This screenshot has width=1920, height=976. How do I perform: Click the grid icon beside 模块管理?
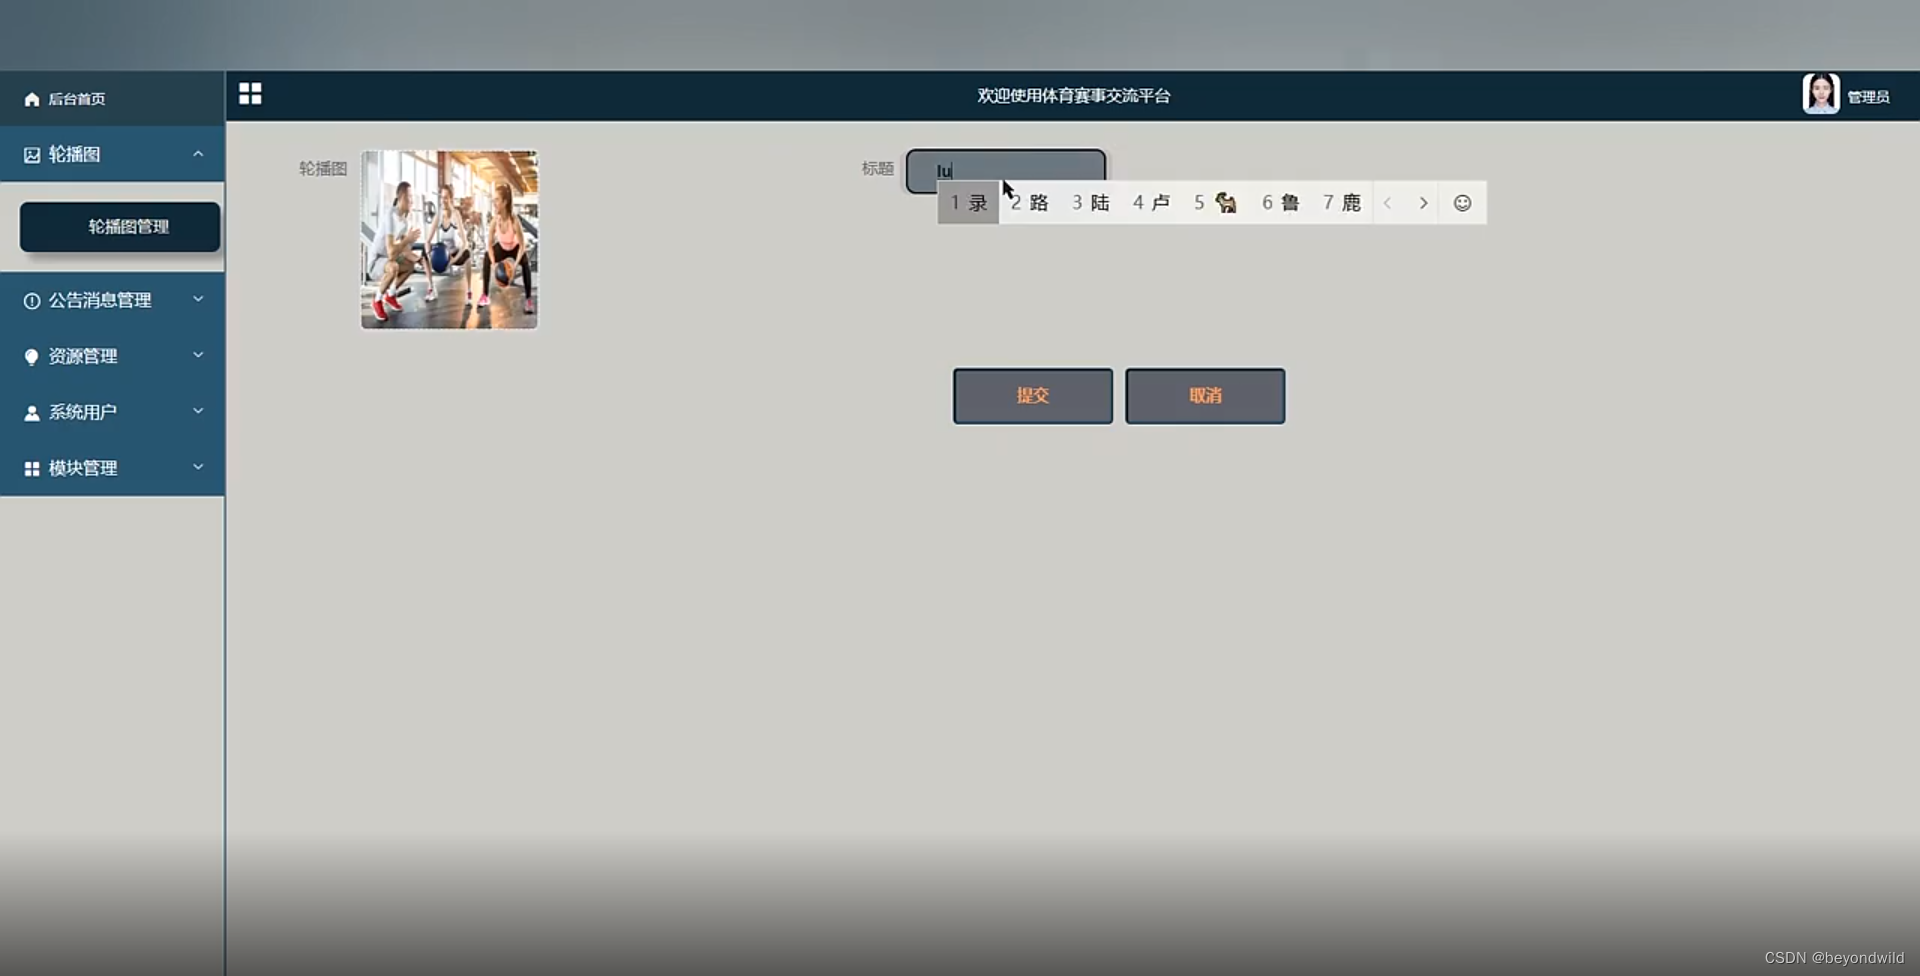pyautogui.click(x=31, y=468)
